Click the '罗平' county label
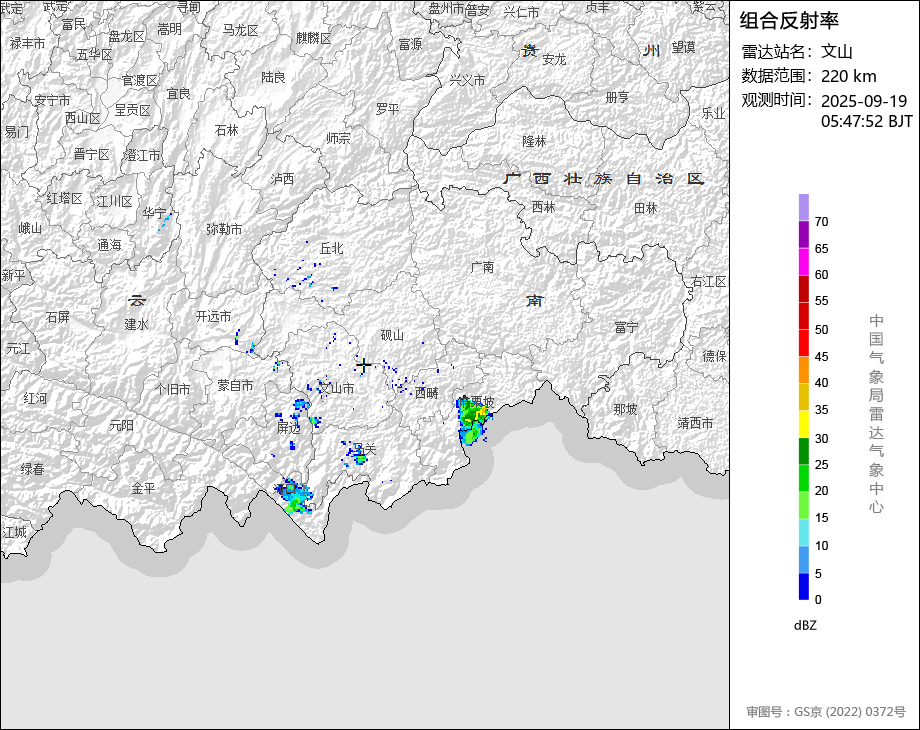Viewport: 920px width, 730px height. tap(387, 109)
